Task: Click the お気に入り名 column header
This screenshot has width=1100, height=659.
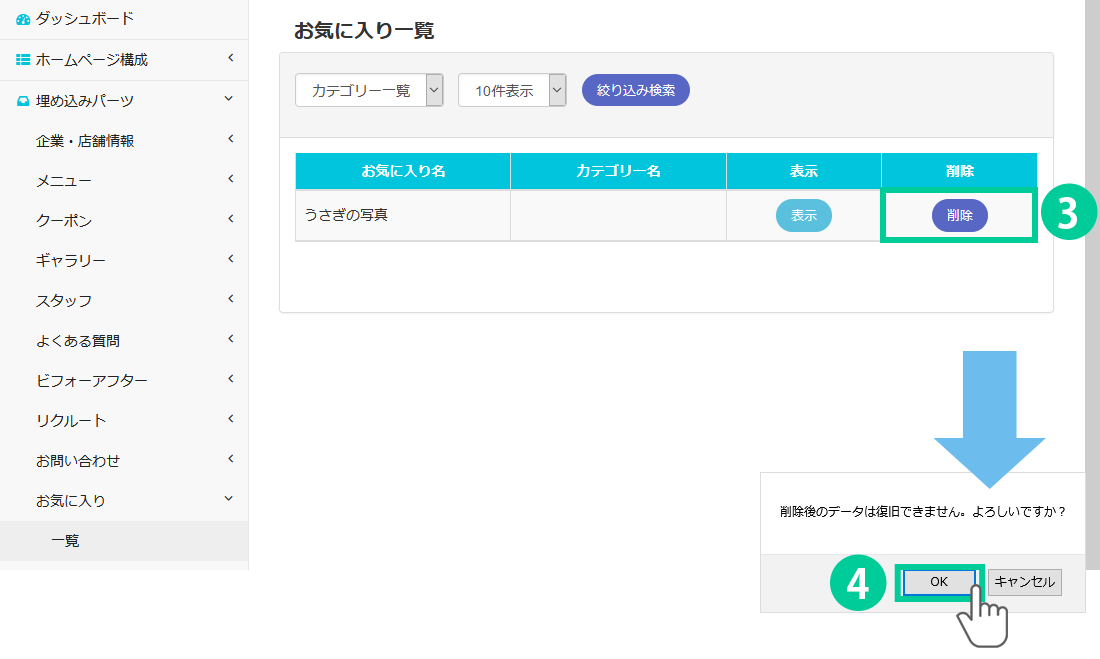Action: pyautogui.click(x=403, y=171)
